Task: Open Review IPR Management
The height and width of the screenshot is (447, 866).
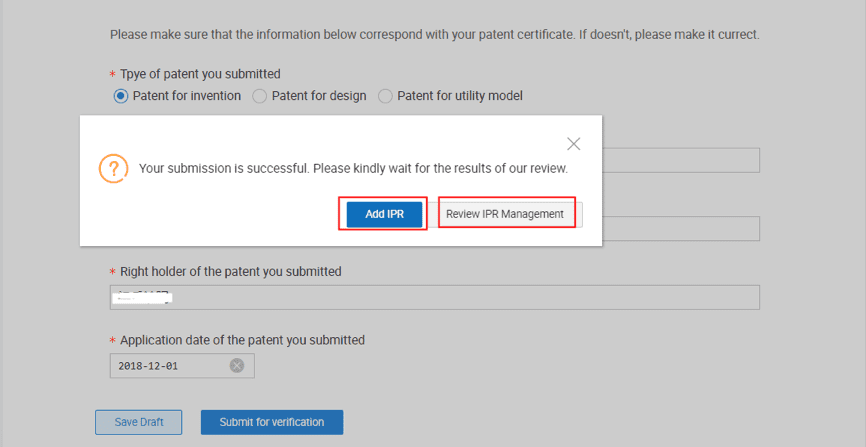Action: (505, 214)
